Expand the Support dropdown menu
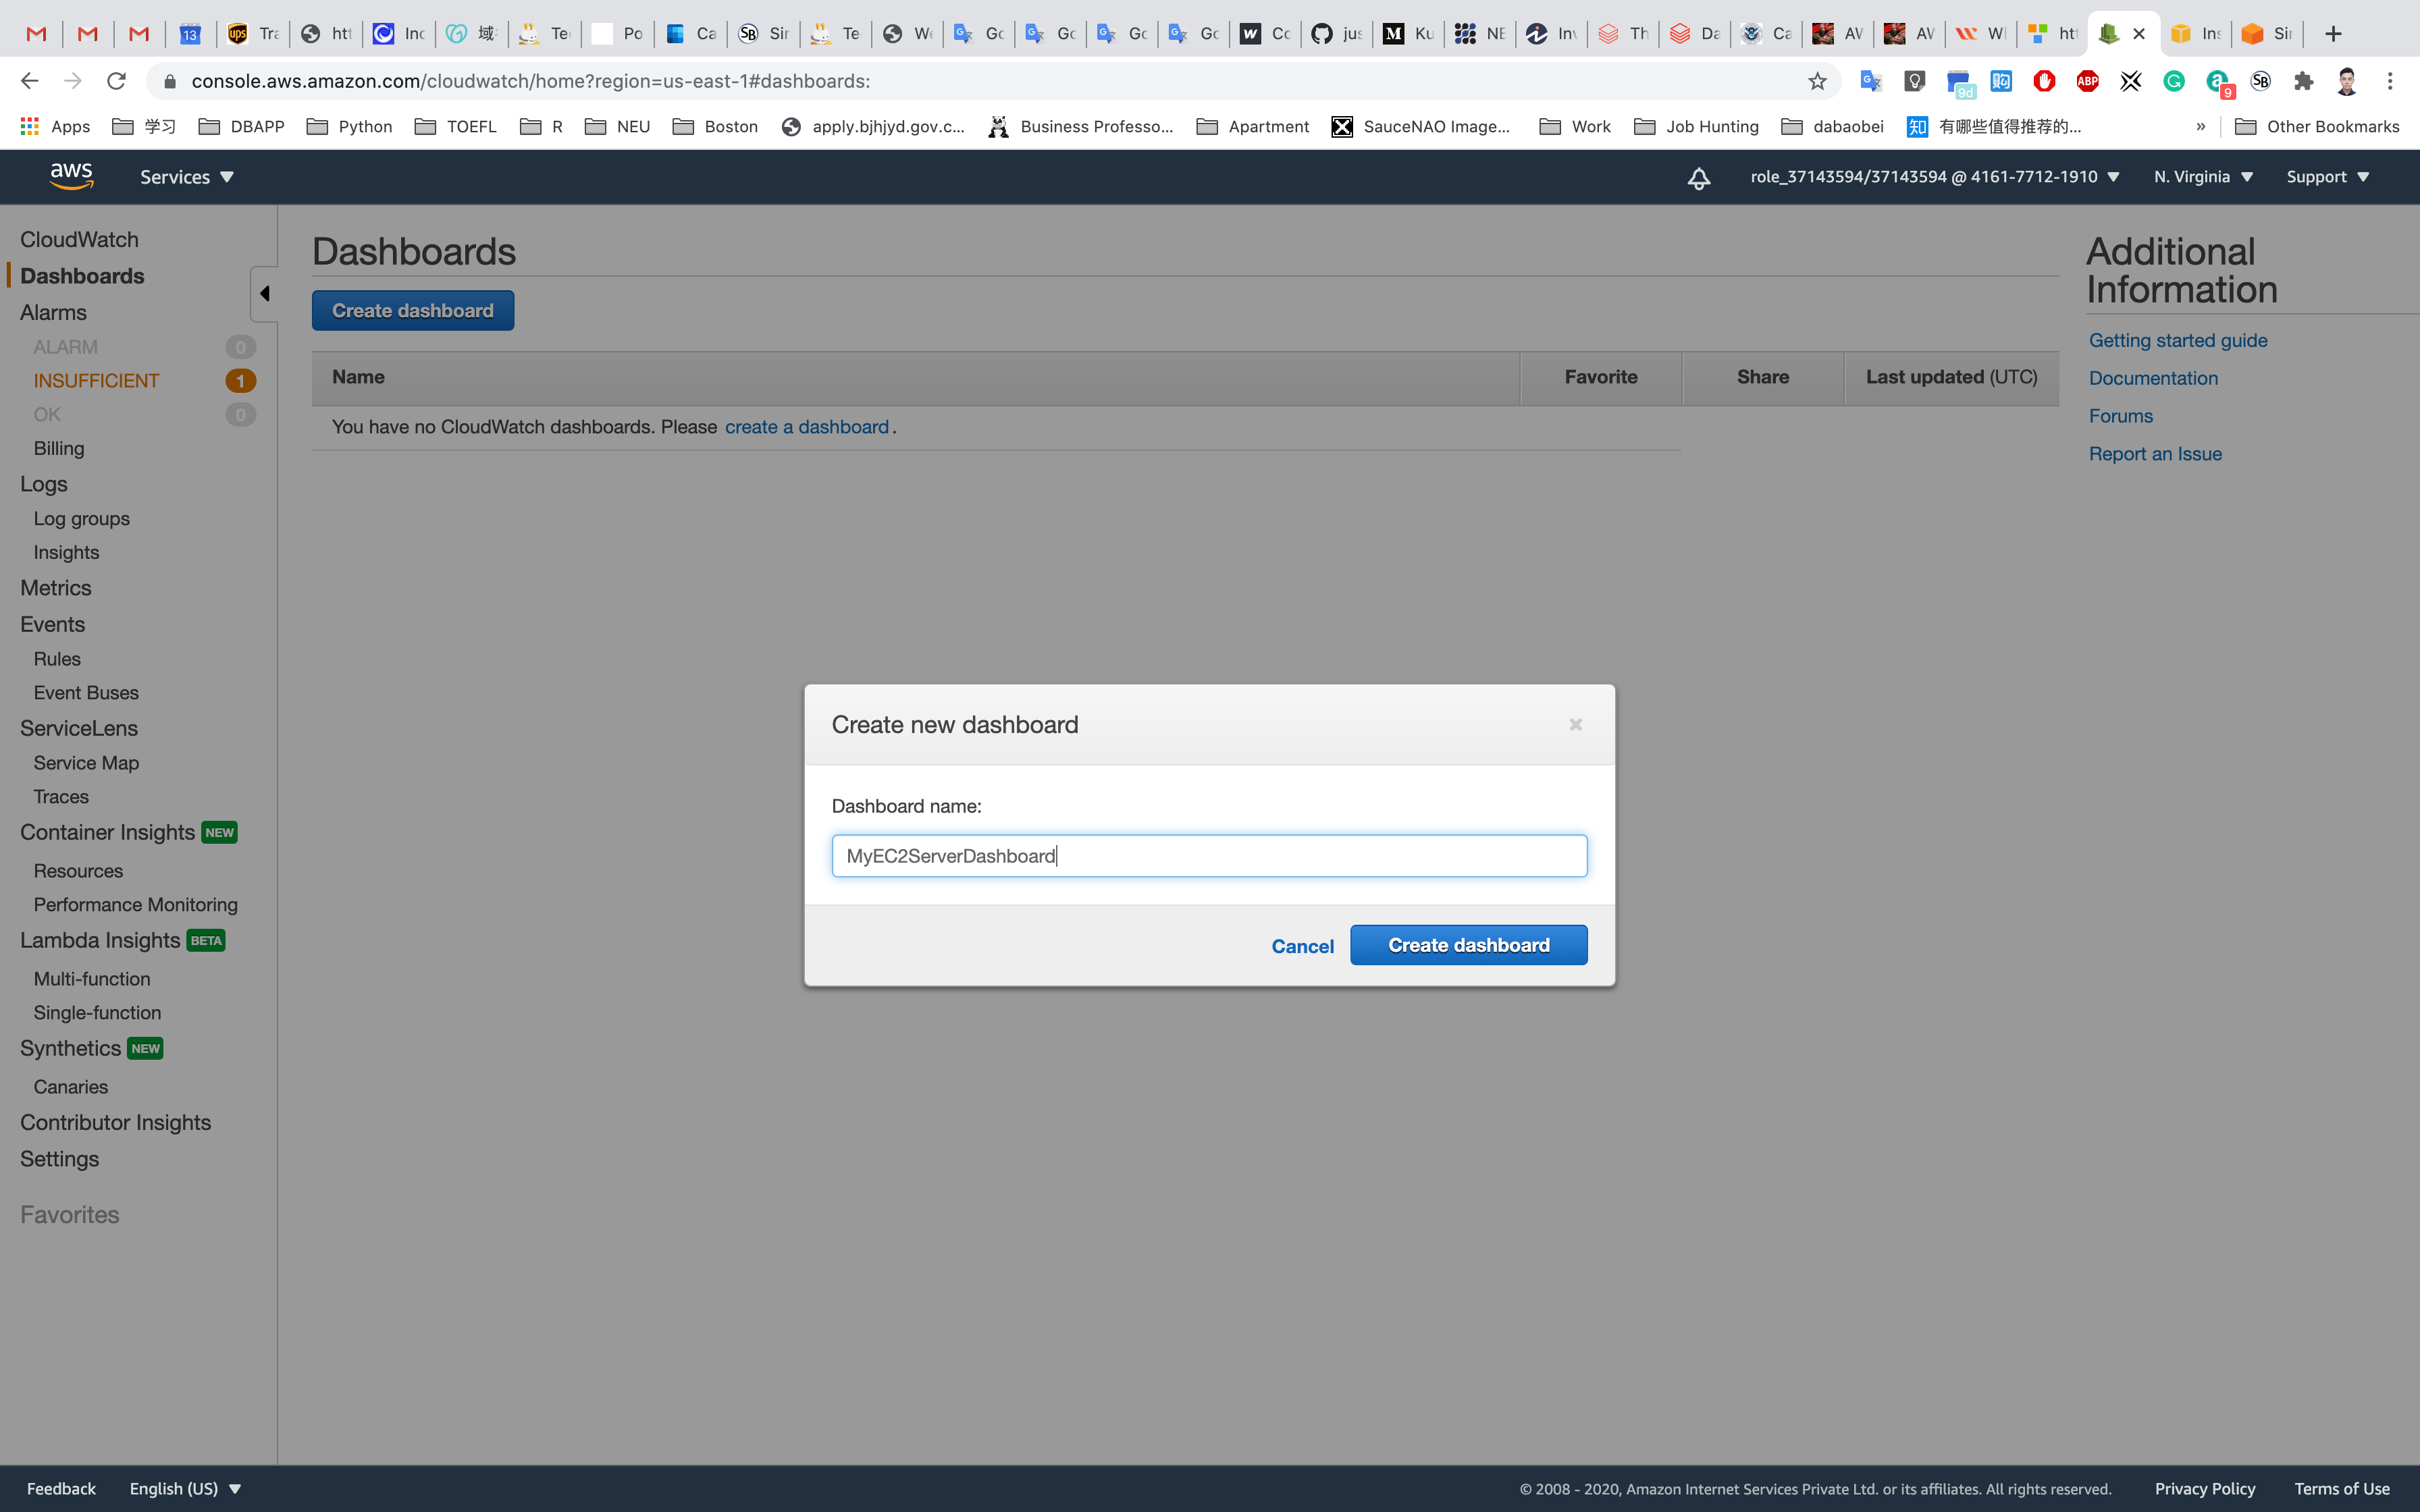This screenshot has width=2420, height=1512. (2327, 177)
